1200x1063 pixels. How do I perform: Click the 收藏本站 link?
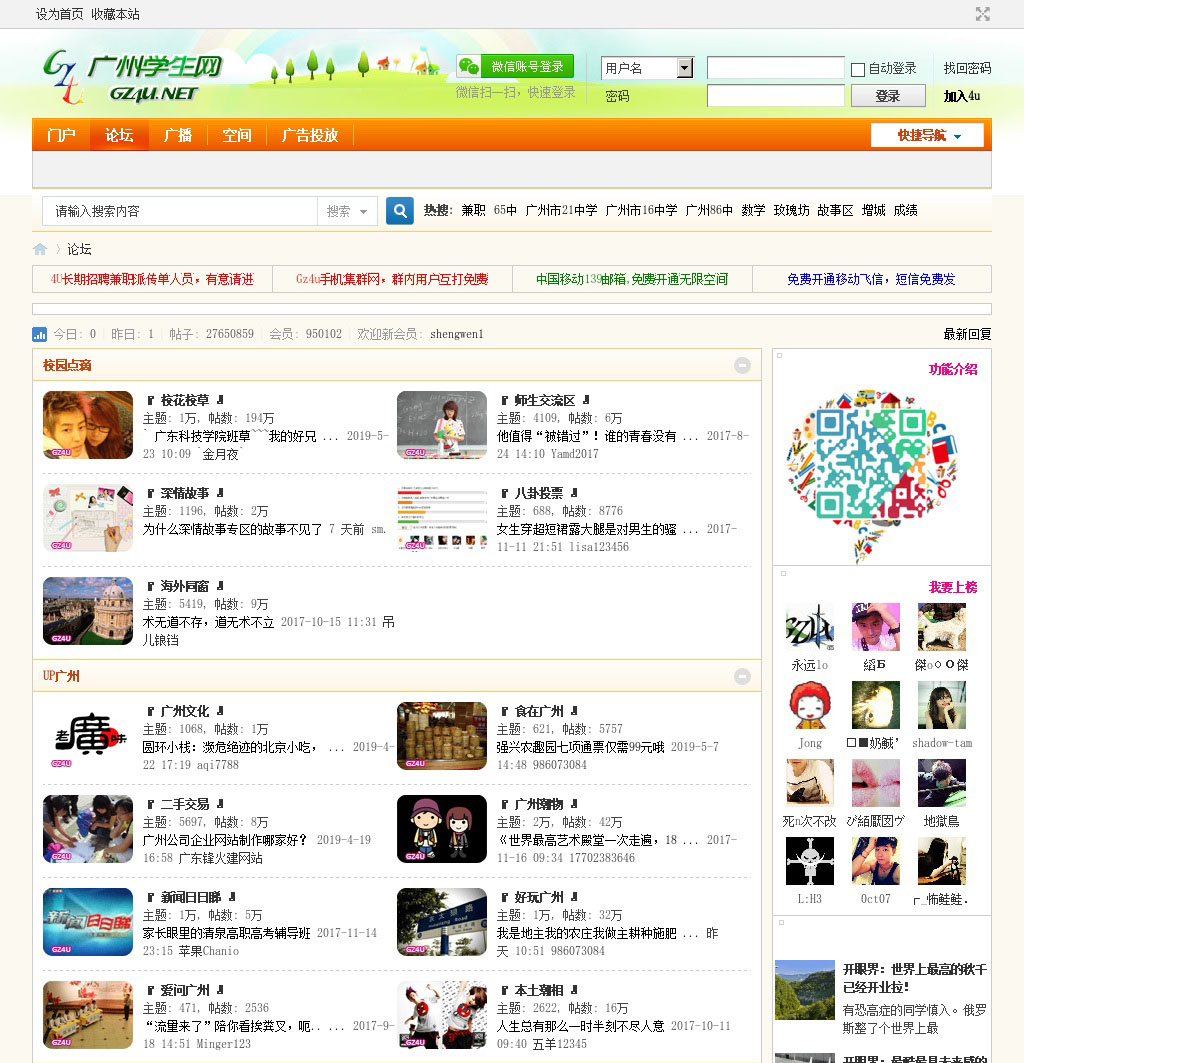click(x=115, y=14)
